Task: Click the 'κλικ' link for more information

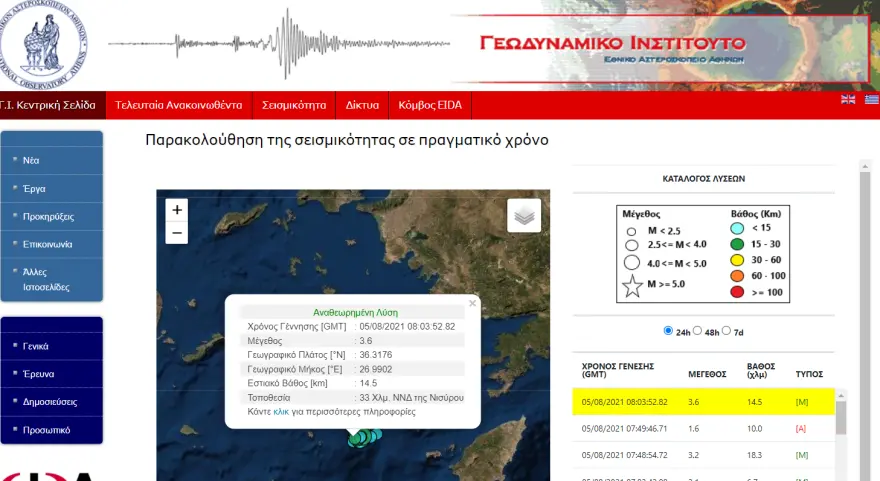Action: 281,411
